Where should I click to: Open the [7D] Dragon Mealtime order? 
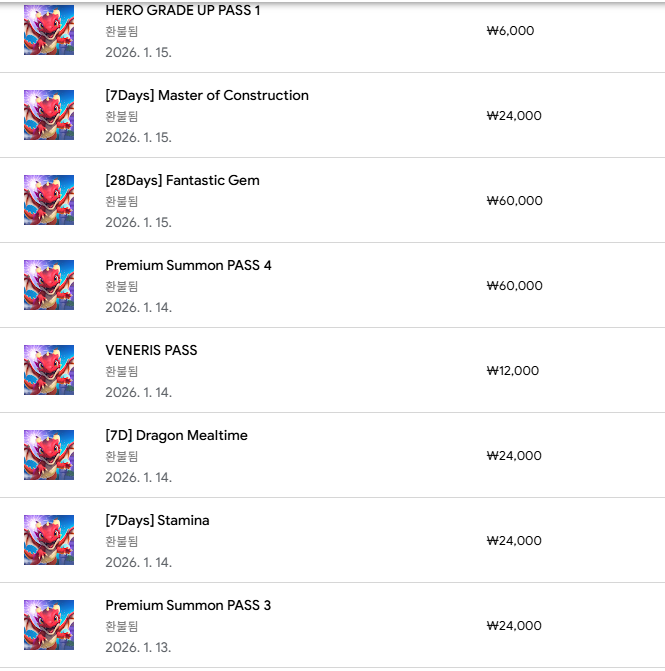[x=176, y=436]
